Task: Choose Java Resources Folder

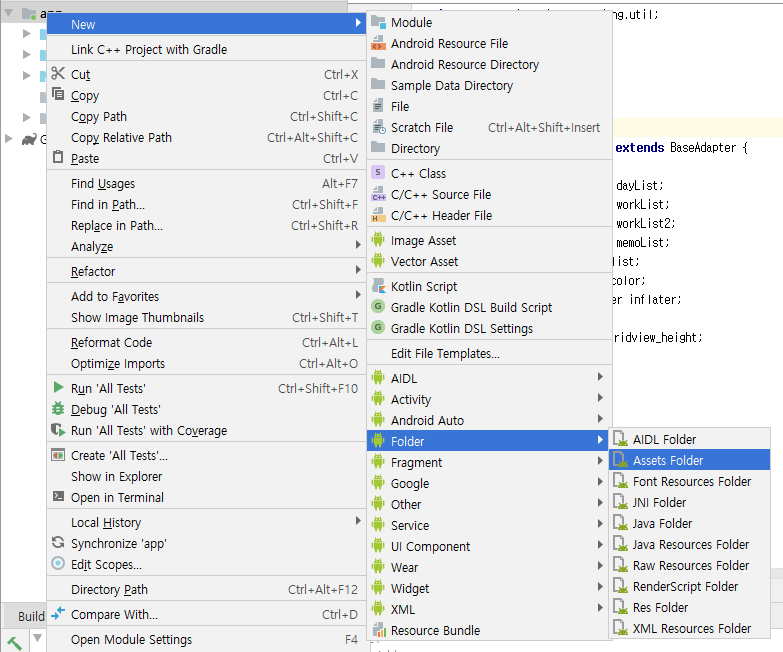Action: (x=689, y=544)
